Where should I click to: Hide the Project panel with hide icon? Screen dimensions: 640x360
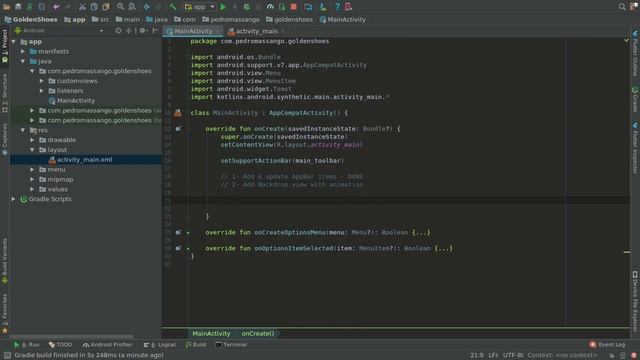[x=155, y=30]
